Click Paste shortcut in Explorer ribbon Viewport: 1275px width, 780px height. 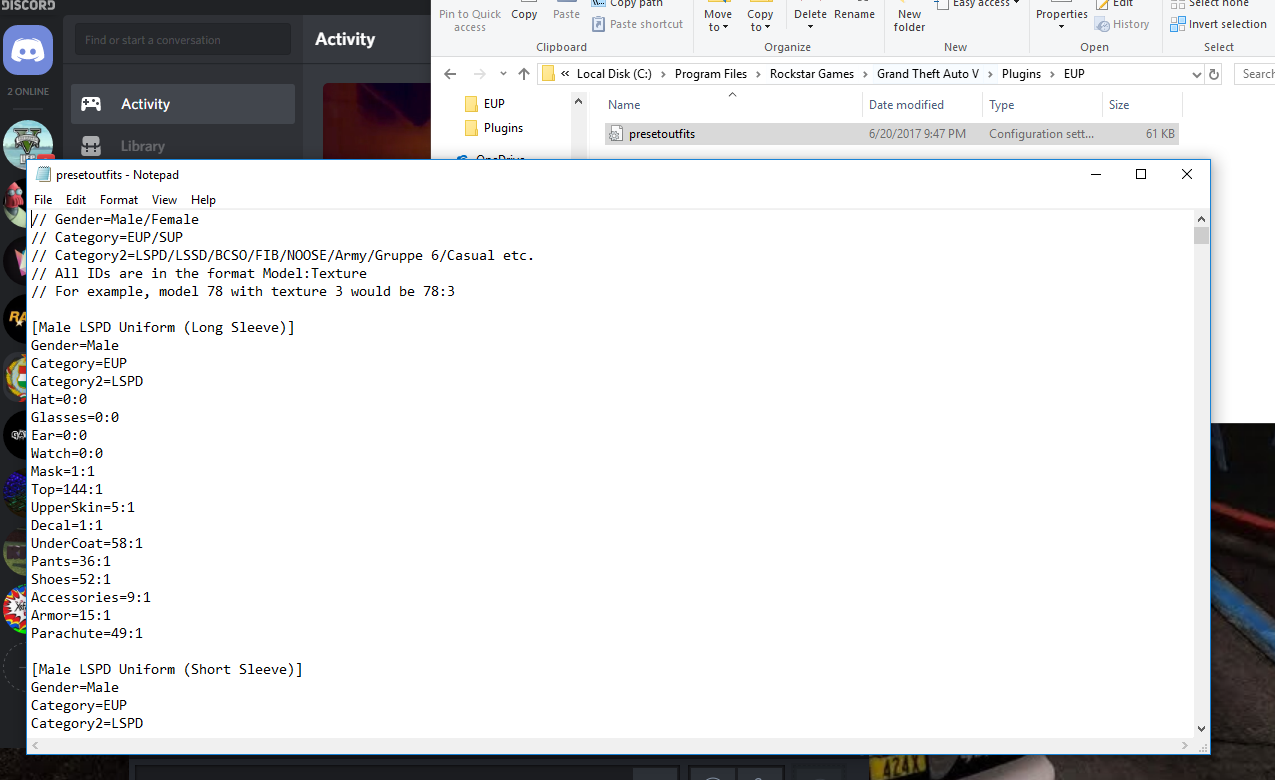[x=637, y=24]
